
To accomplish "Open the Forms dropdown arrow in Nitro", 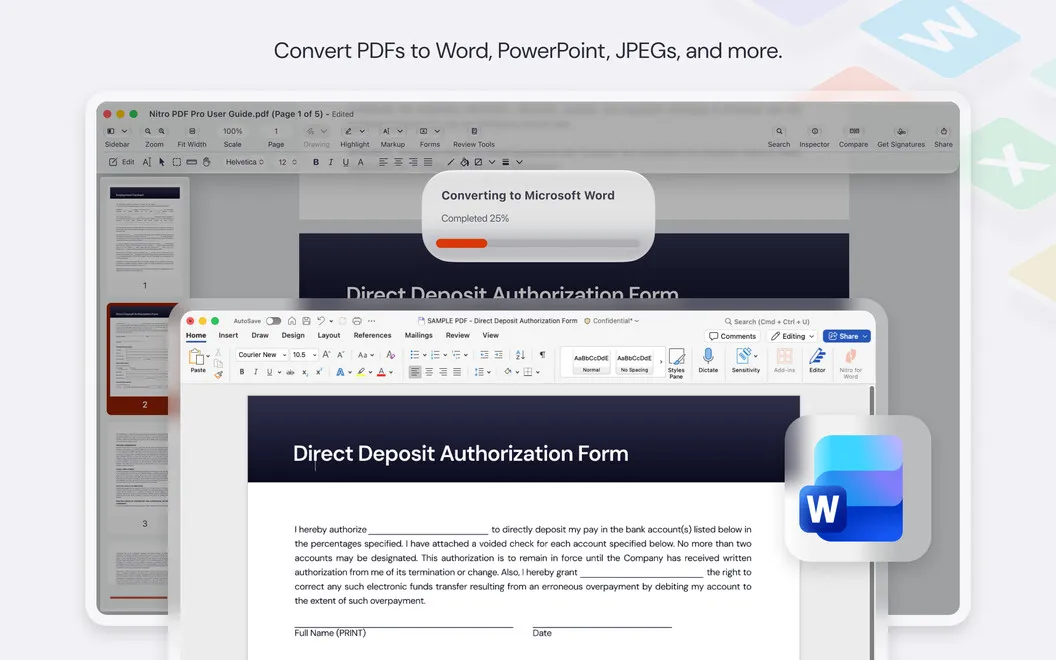I will (x=437, y=131).
